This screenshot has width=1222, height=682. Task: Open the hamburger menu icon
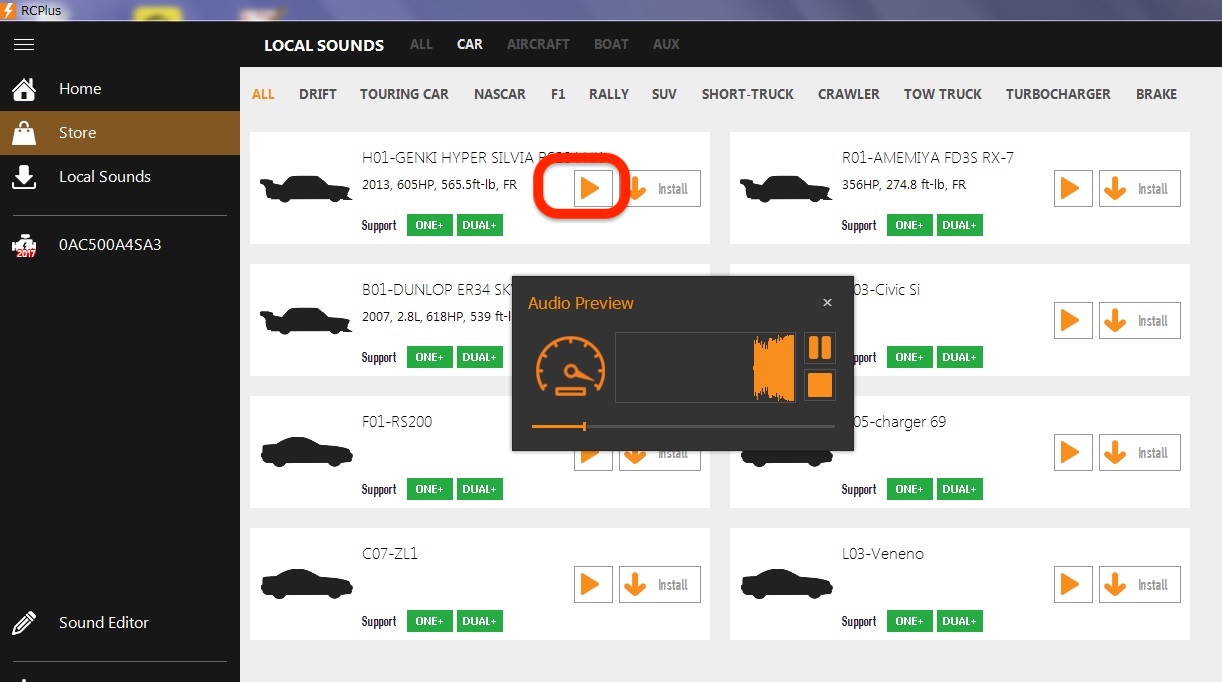[x=24, y=45]
